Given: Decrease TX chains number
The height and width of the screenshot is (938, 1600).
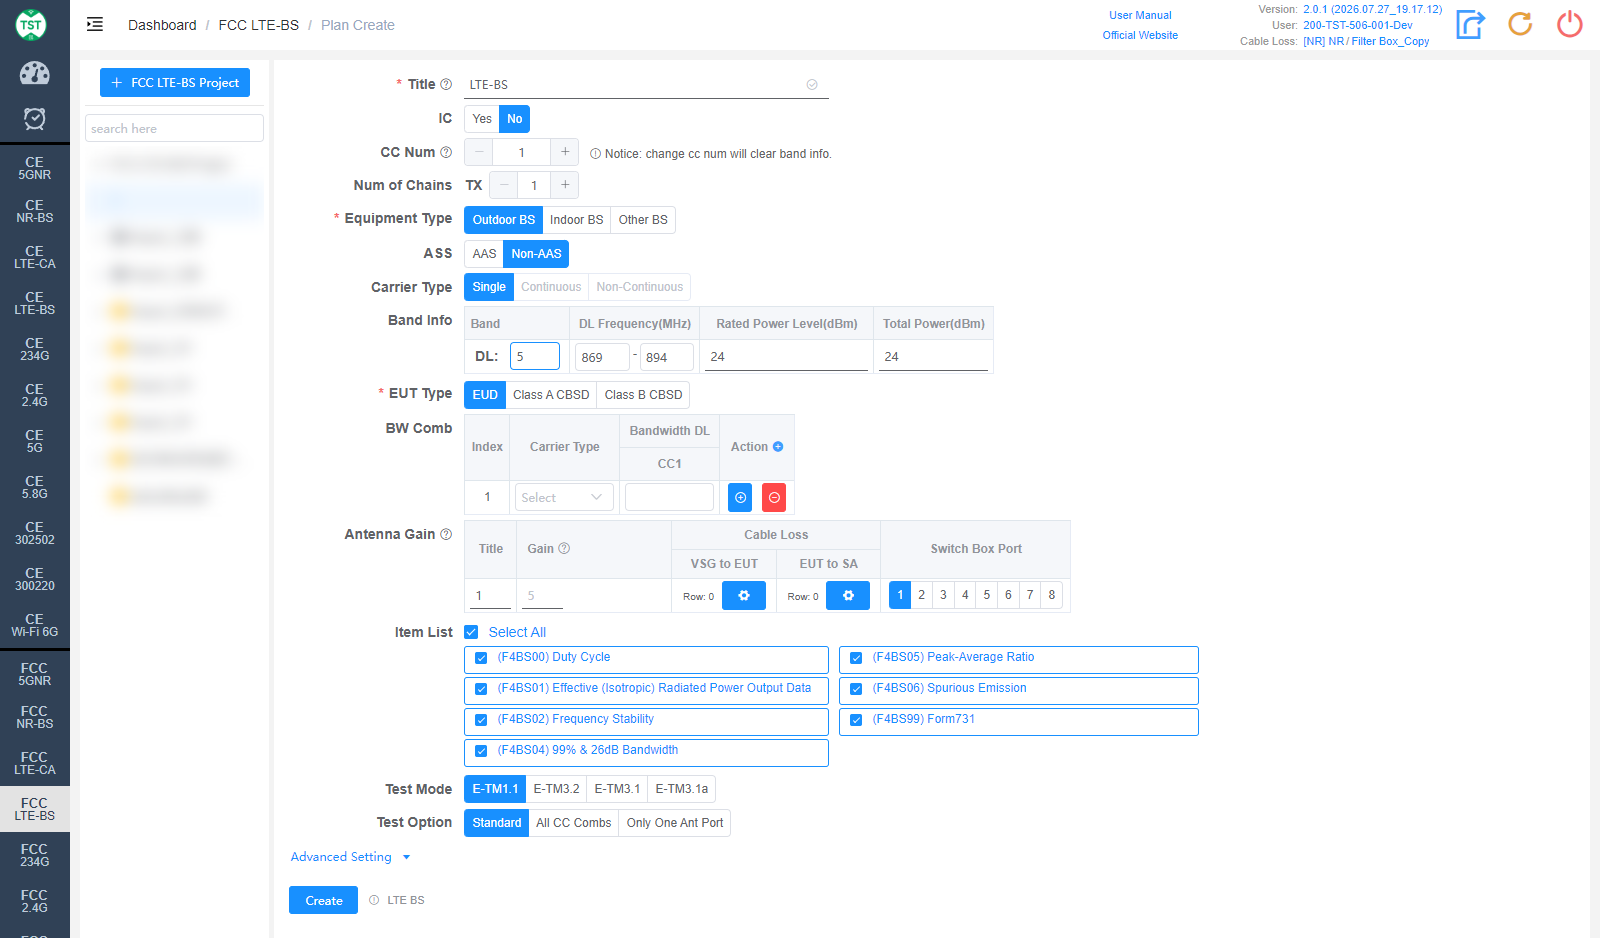Looking at the screenshot, I should coord(504,185).
